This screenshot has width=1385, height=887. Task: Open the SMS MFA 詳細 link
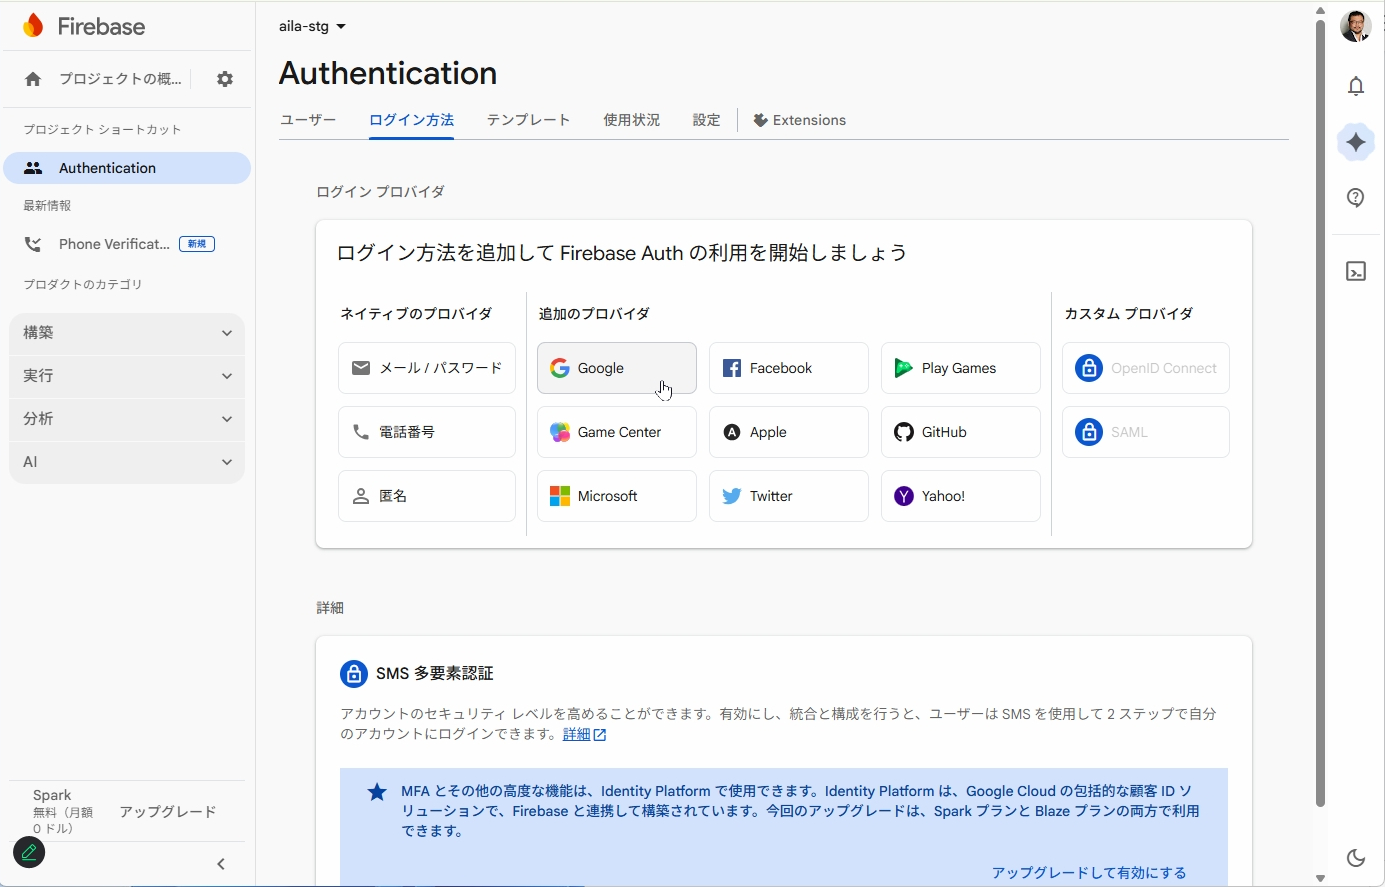coord(578,733)
